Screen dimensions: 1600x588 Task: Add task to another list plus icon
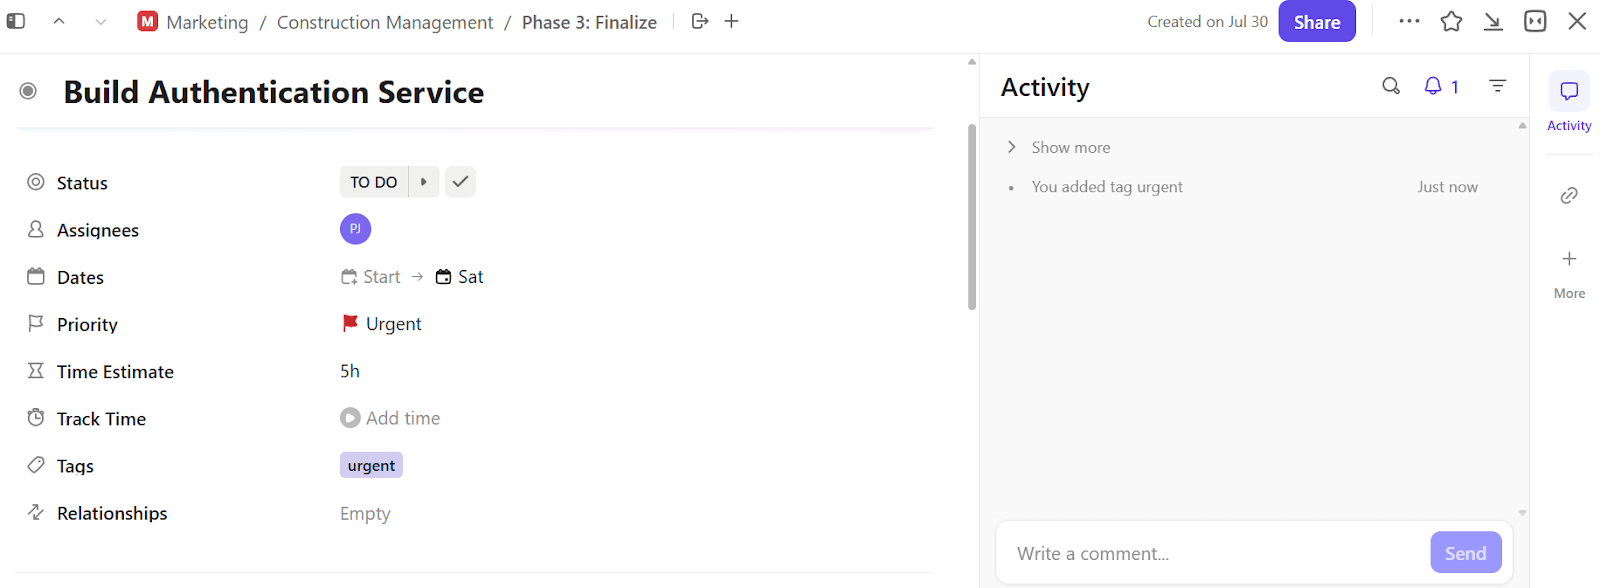tap(732, 21)
